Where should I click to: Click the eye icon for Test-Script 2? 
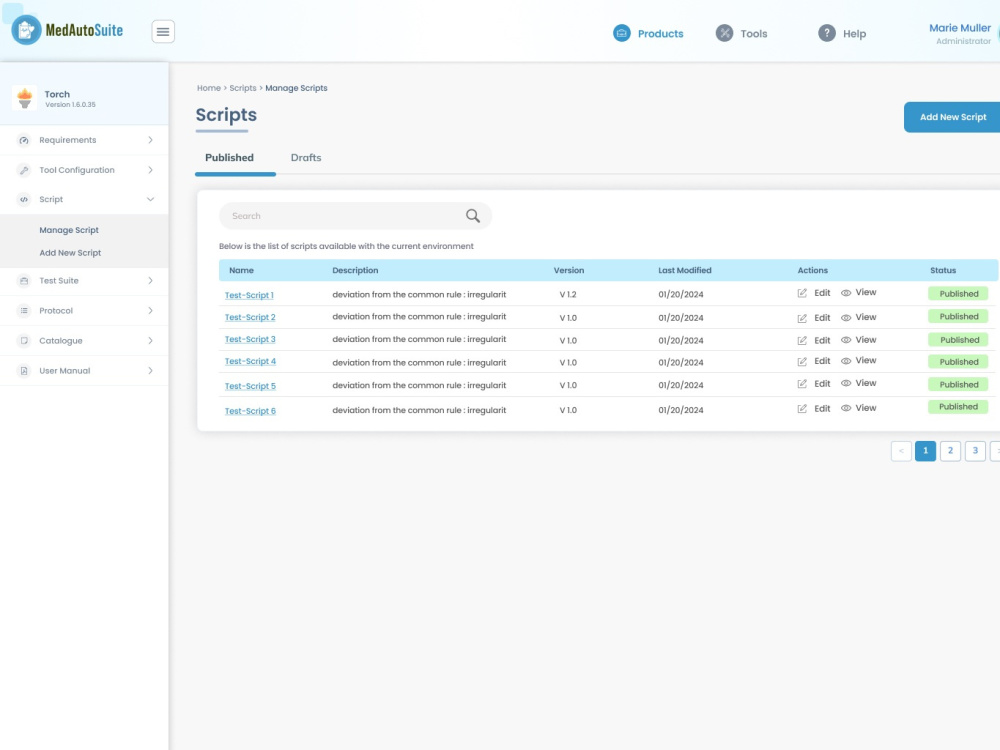click(x=846, y=318)
